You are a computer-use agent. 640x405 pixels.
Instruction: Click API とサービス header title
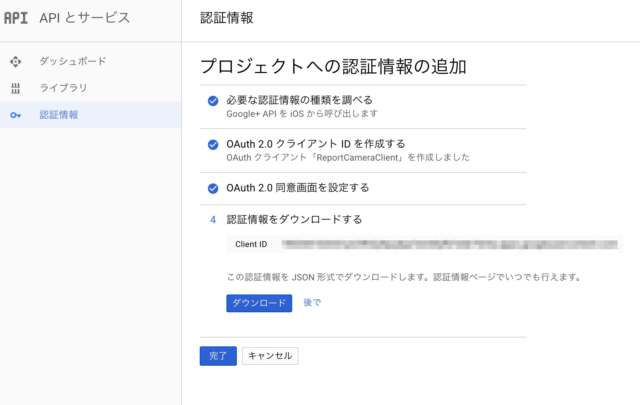(85, 18)
